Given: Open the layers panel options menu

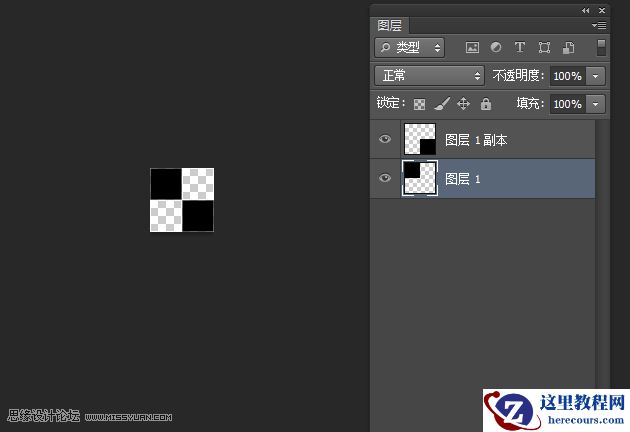Looking at the screenshot, I should coord(599,25).
